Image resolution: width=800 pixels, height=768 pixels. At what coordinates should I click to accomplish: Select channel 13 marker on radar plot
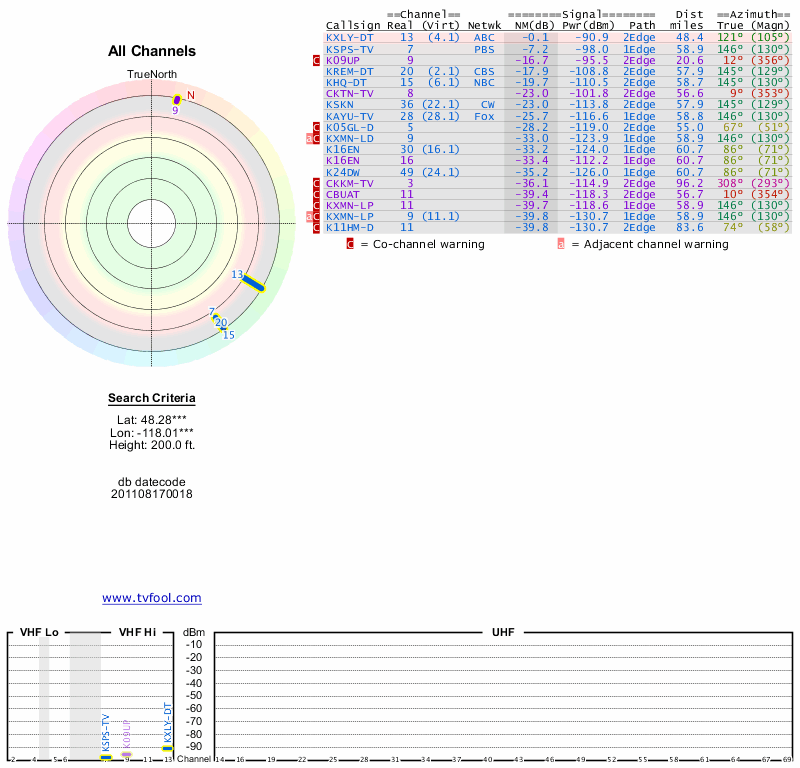click(x=253, y=283)
